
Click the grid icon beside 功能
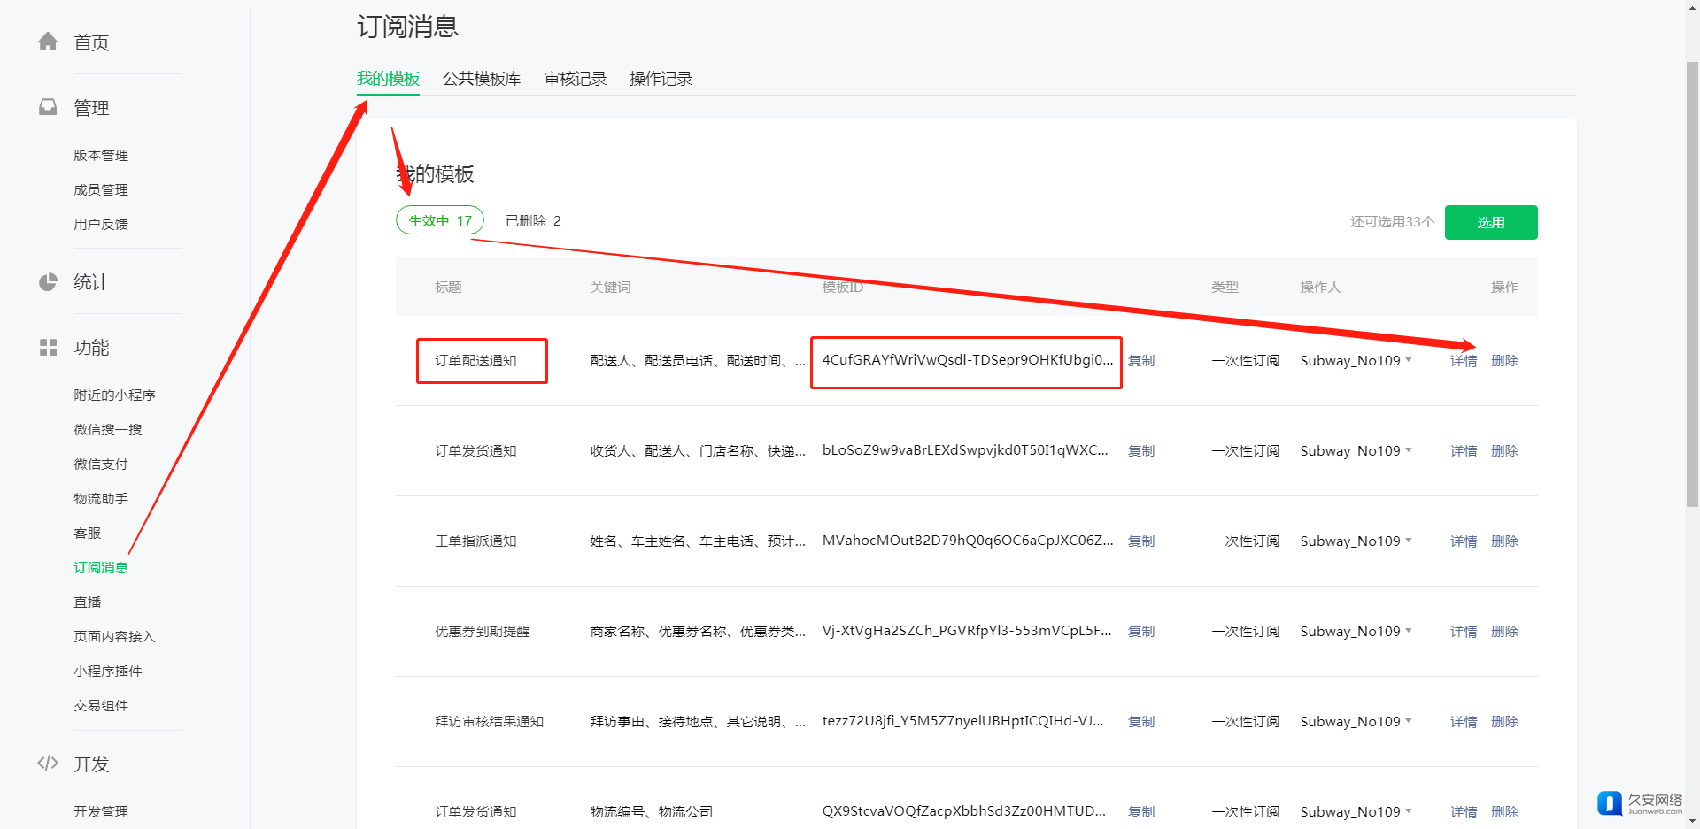tap(48, 347)
